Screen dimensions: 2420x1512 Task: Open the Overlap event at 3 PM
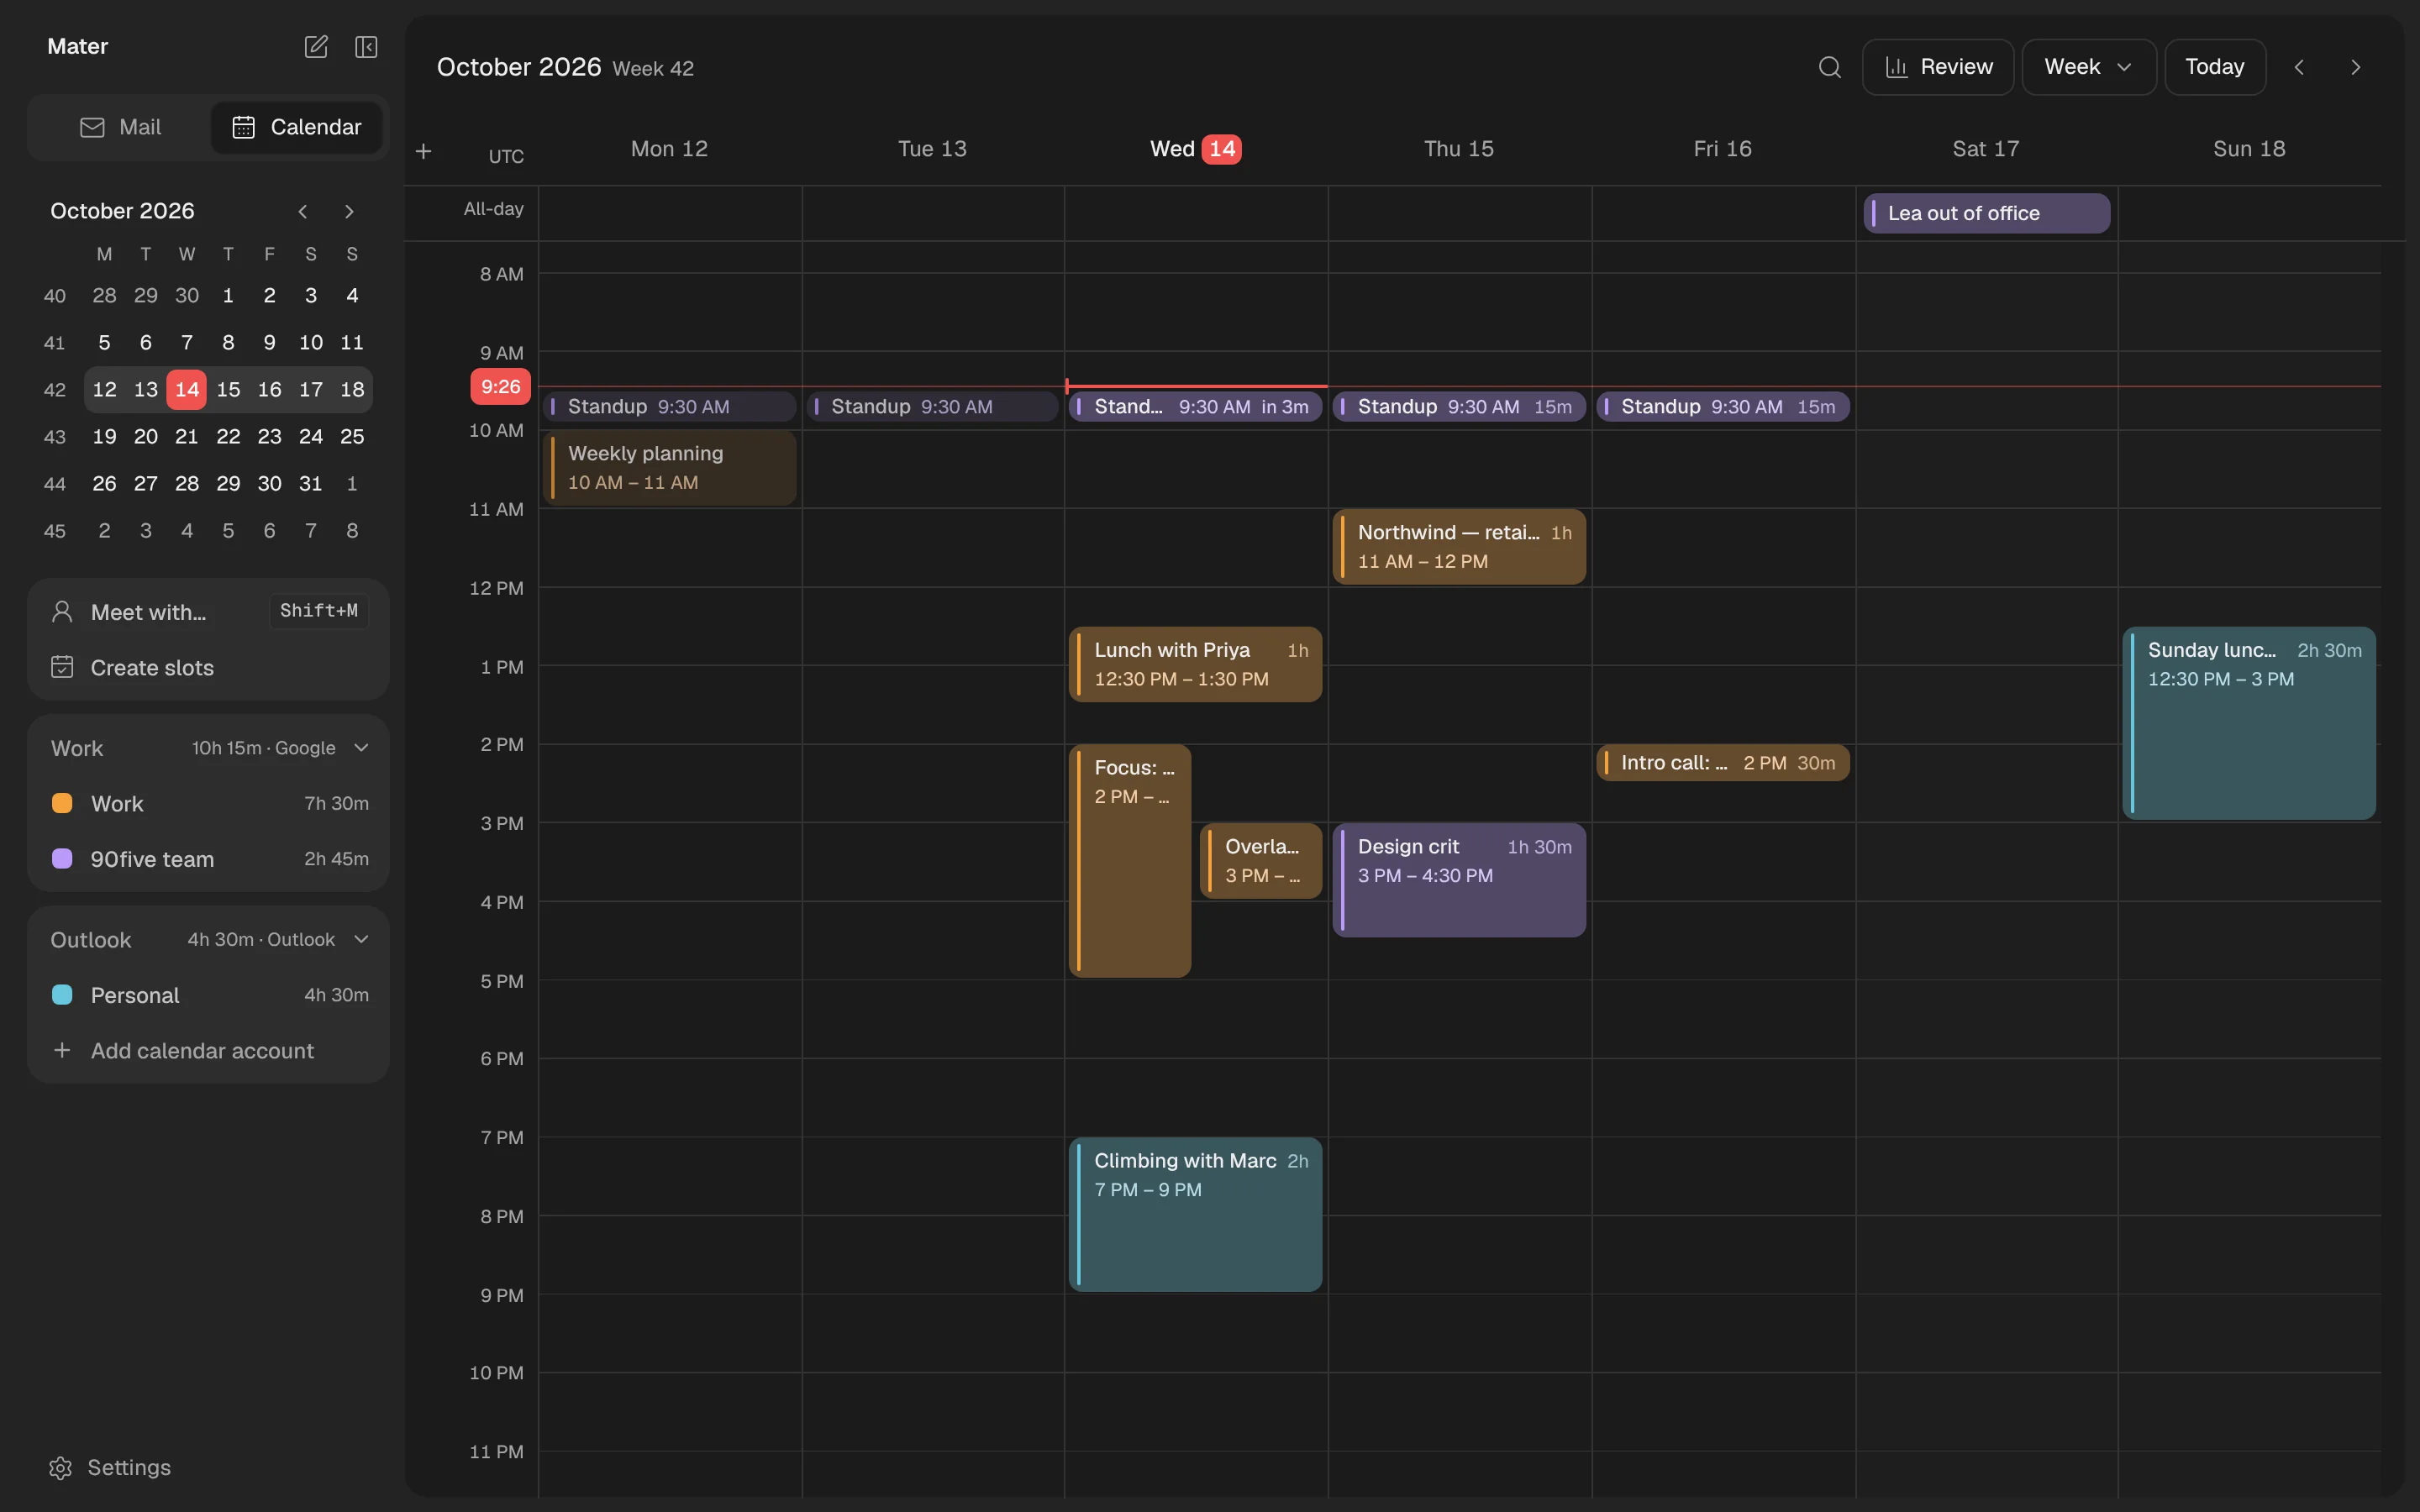pyautogui.click(x=1260, y=861)
